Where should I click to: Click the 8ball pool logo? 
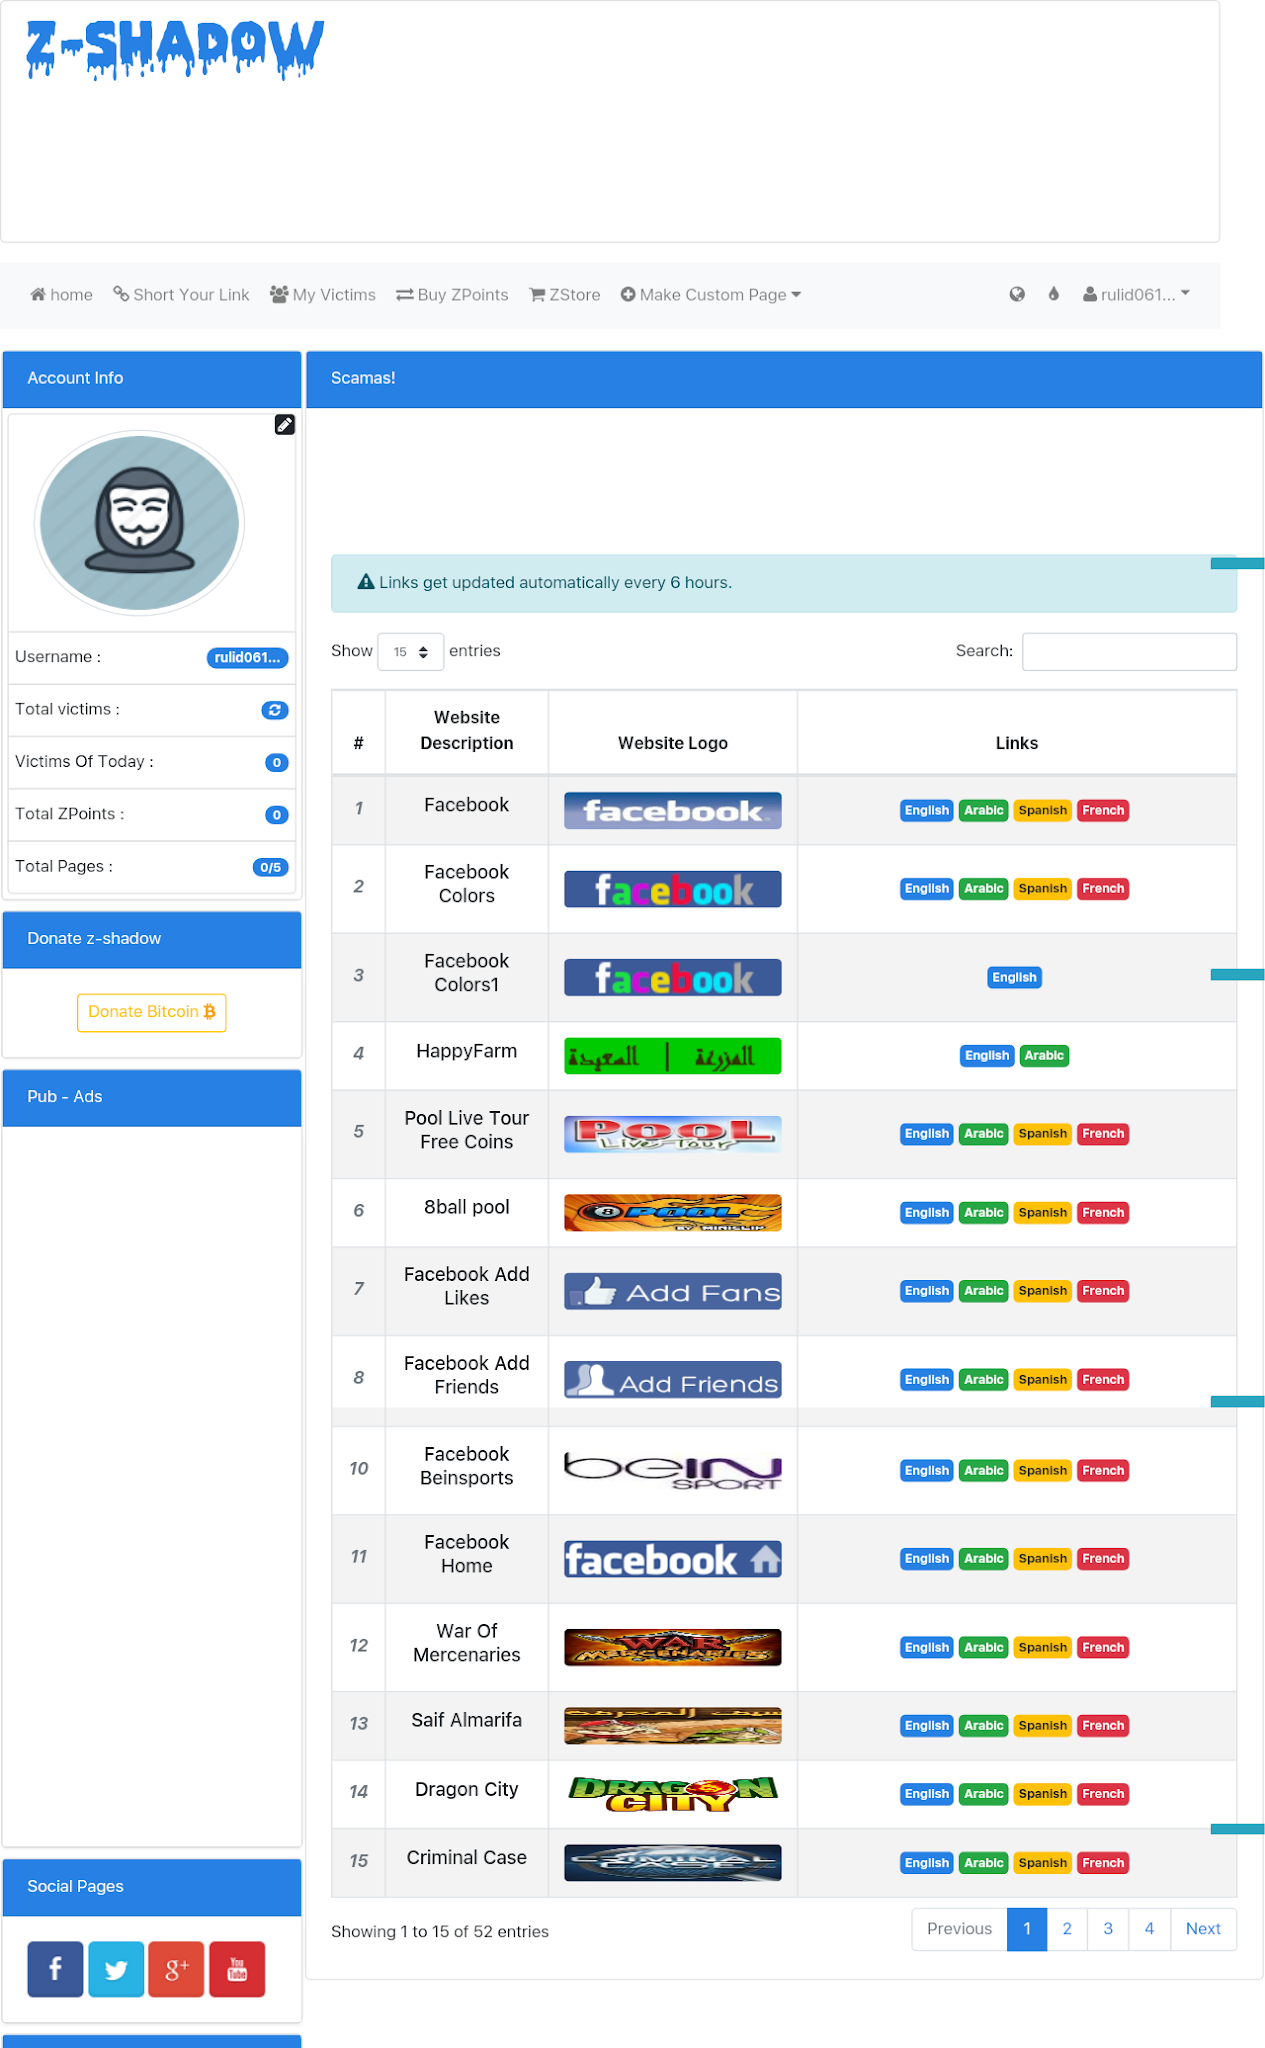tap(673, 1213)
